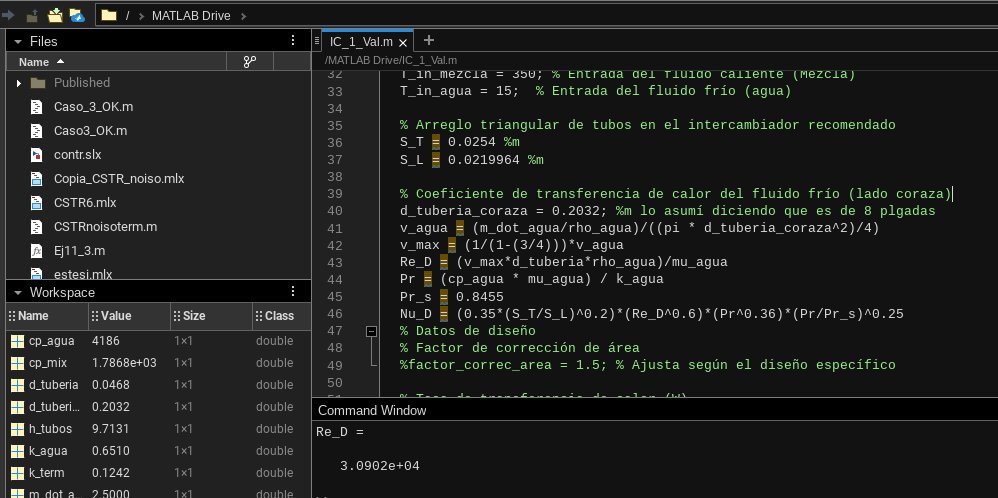This screenshot has width=998, height=498.
Task: Add a new editor tab
Action: click(428, 40)
